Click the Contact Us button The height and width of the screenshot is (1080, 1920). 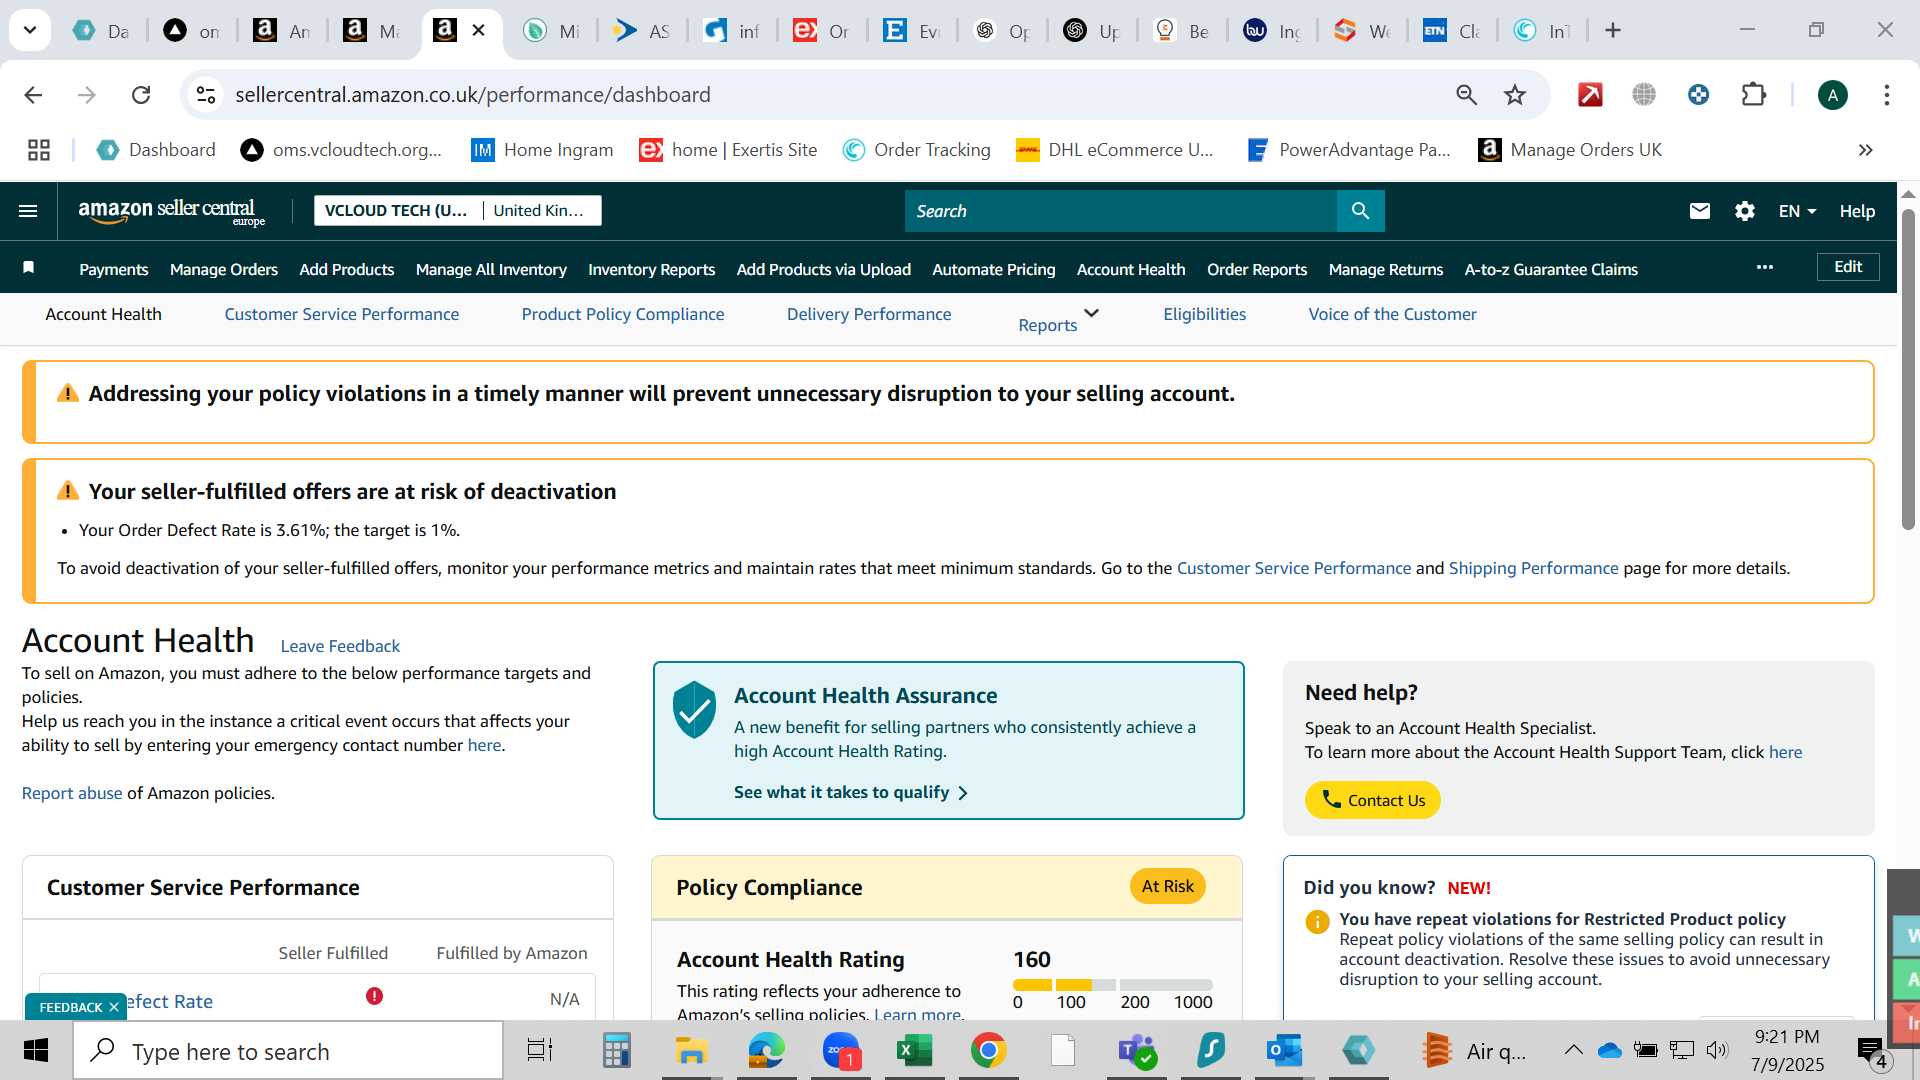click(1372, 800)
